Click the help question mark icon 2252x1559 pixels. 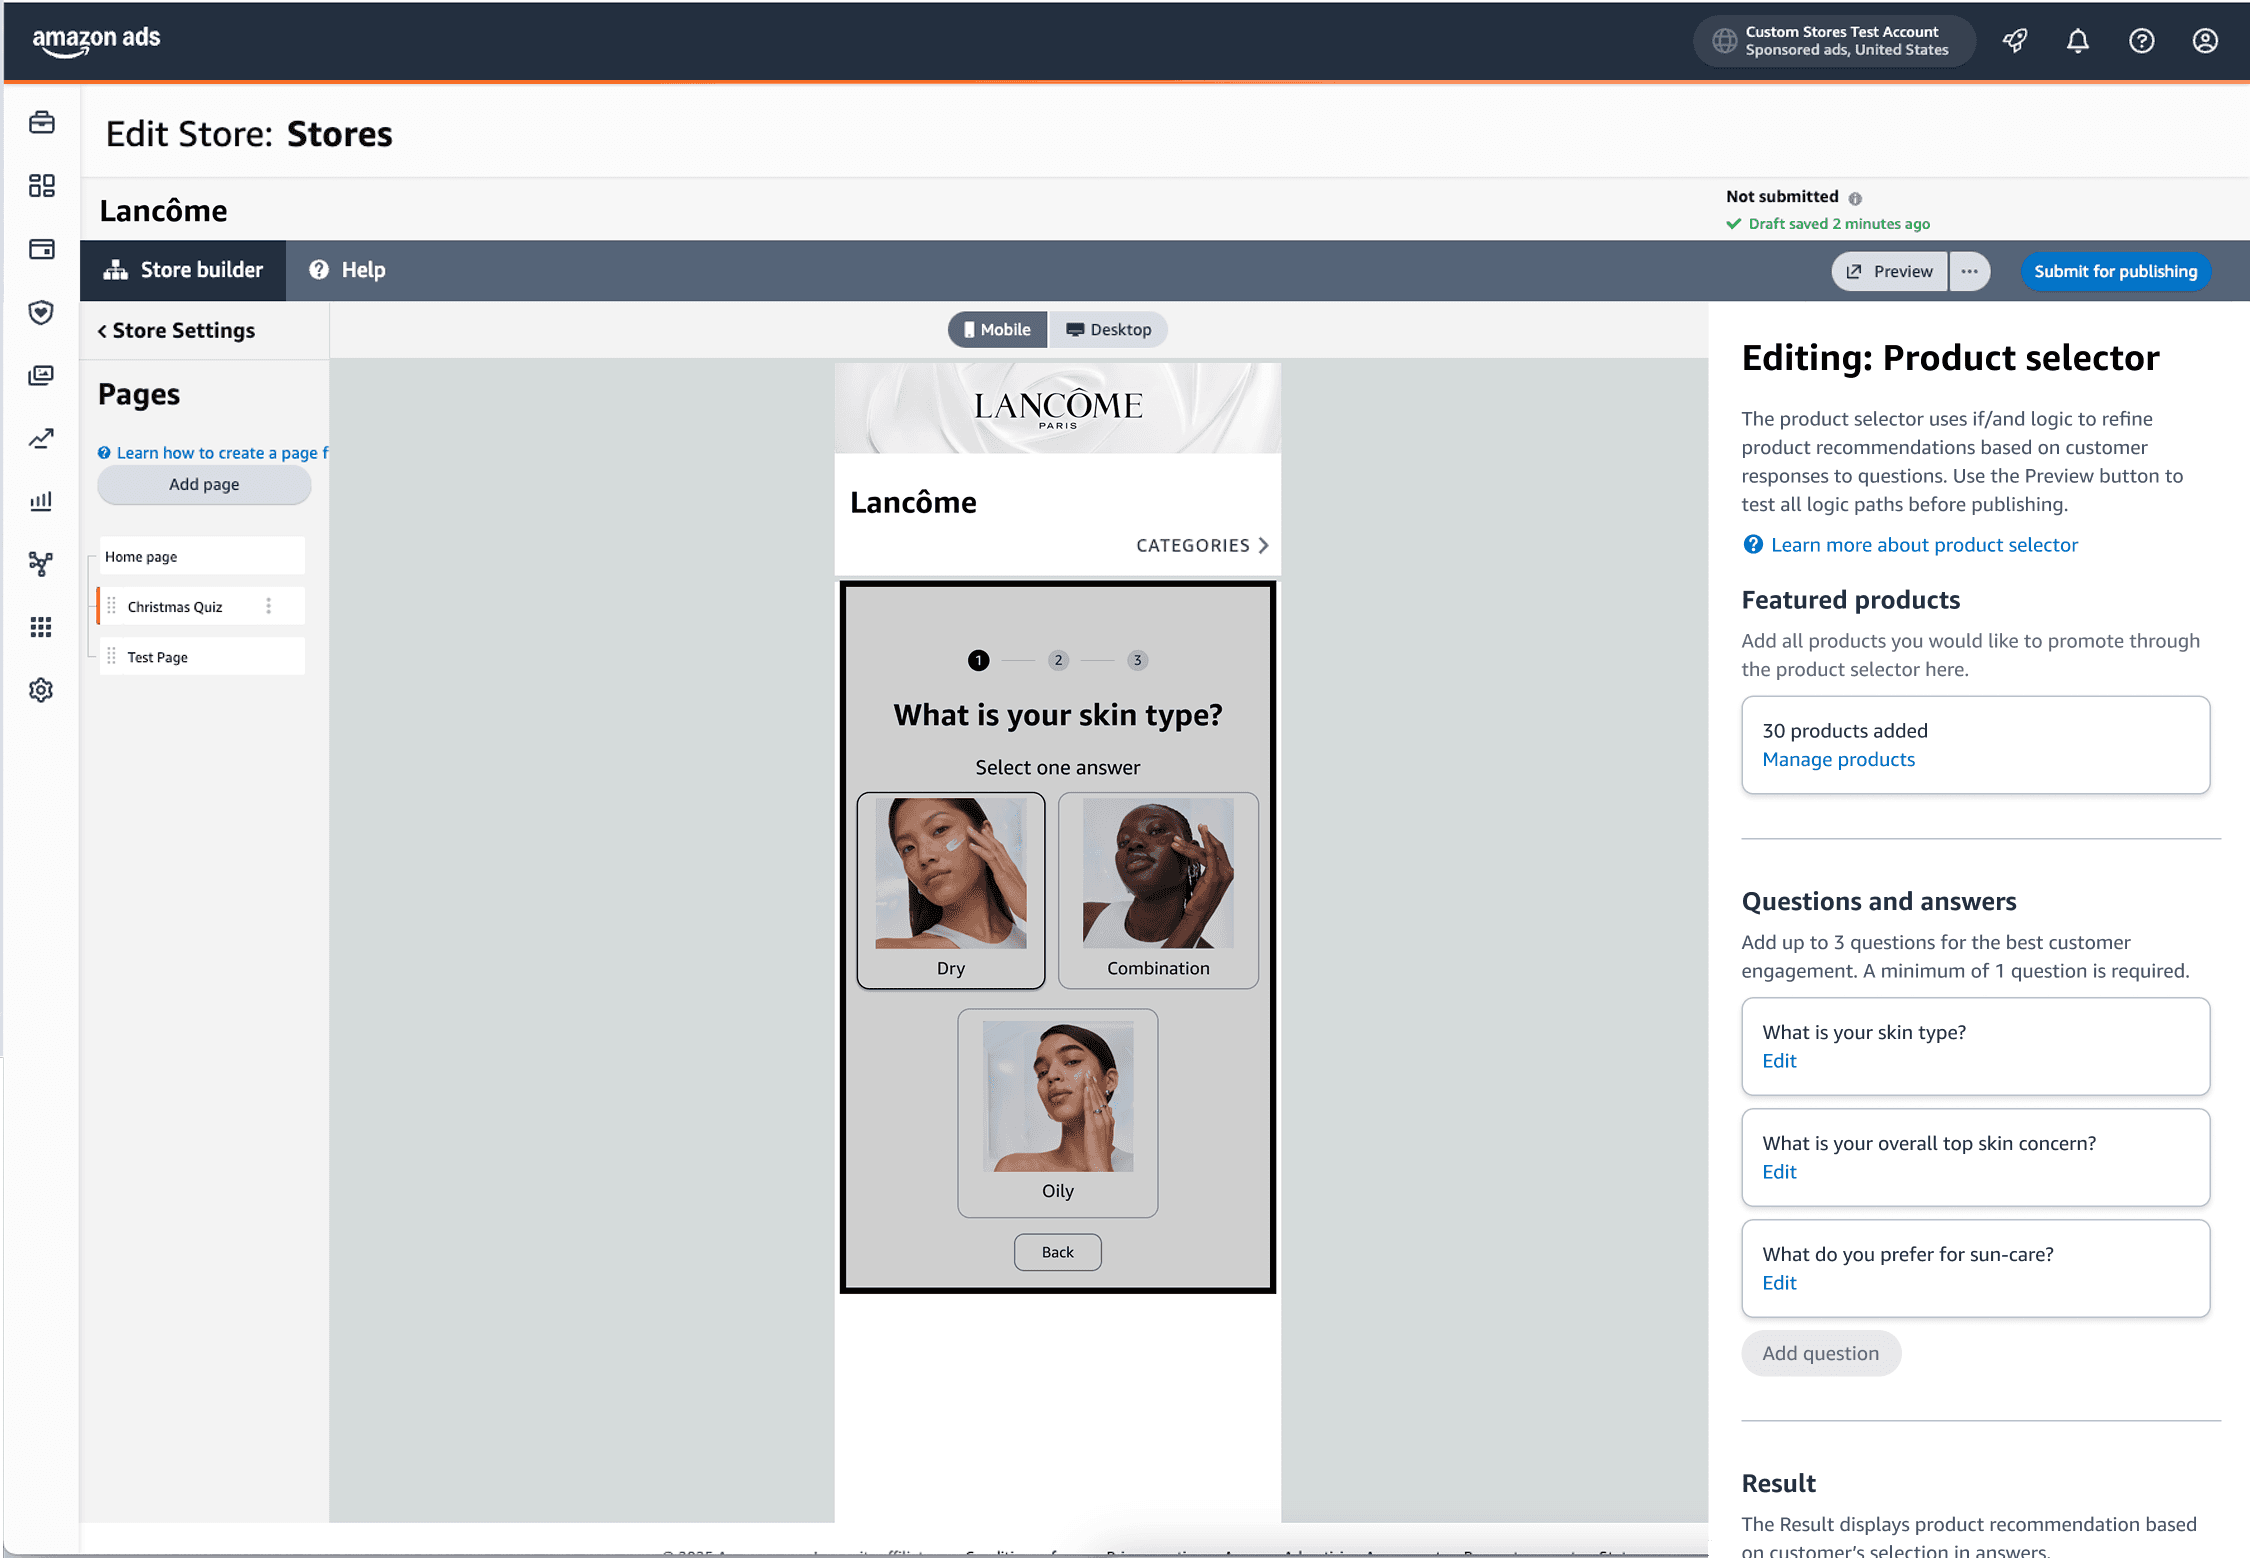point(2141,41)
